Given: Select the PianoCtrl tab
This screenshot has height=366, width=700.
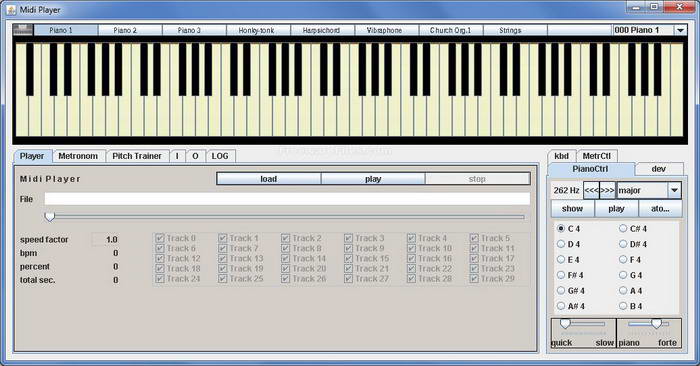Looking at the screenshot, I should tap(590, 169).
